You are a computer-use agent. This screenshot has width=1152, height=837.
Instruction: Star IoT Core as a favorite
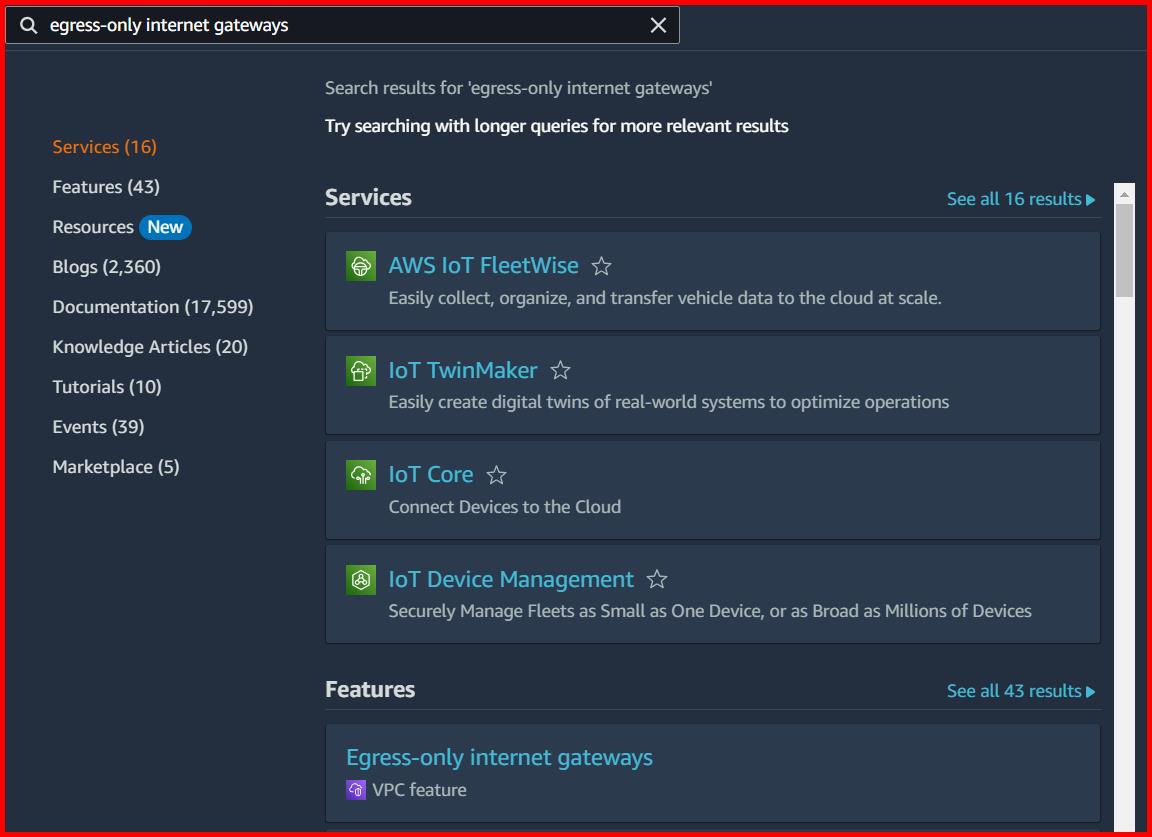click(496, 474)
